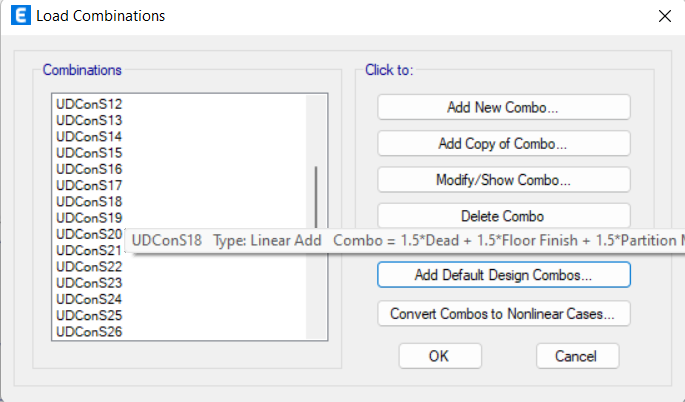Image resolution: width=685 pixels, height=402 pixels.
Task: Select UDConS16 combination
Action: tap(89, 169)
